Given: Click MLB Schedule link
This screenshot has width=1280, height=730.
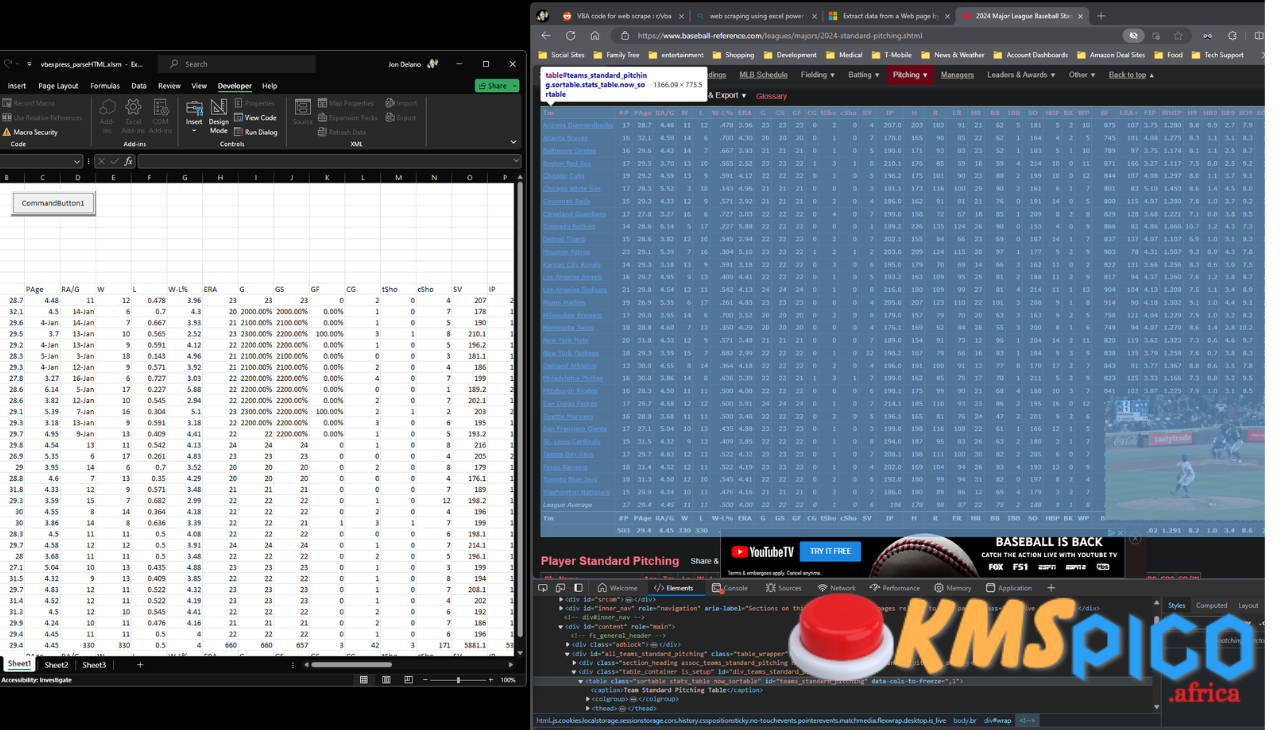Looking at the screenshot, I should 763,75.
